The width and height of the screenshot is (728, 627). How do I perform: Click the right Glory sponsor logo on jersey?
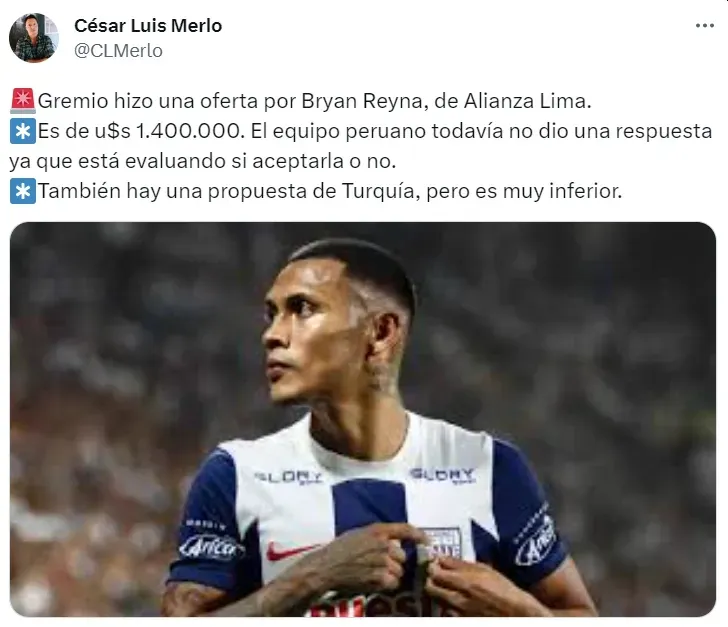point(442,475)
